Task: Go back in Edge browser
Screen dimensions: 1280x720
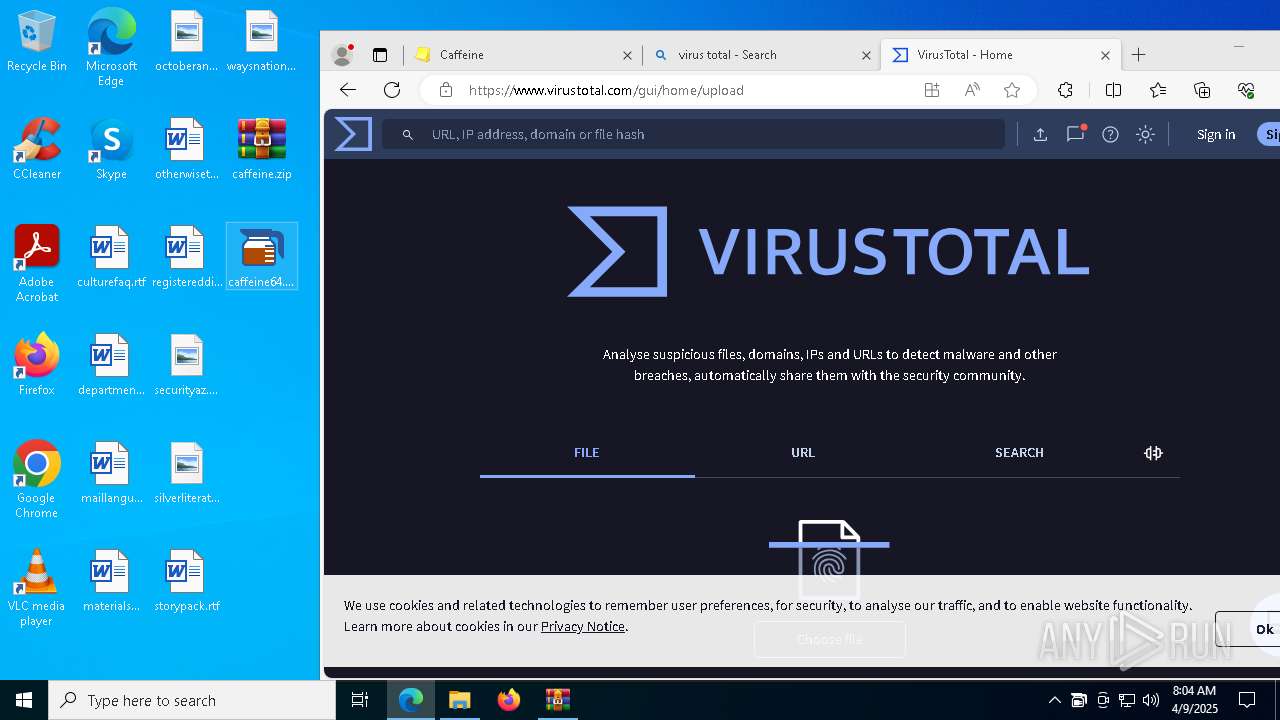Action: [347, 90]
